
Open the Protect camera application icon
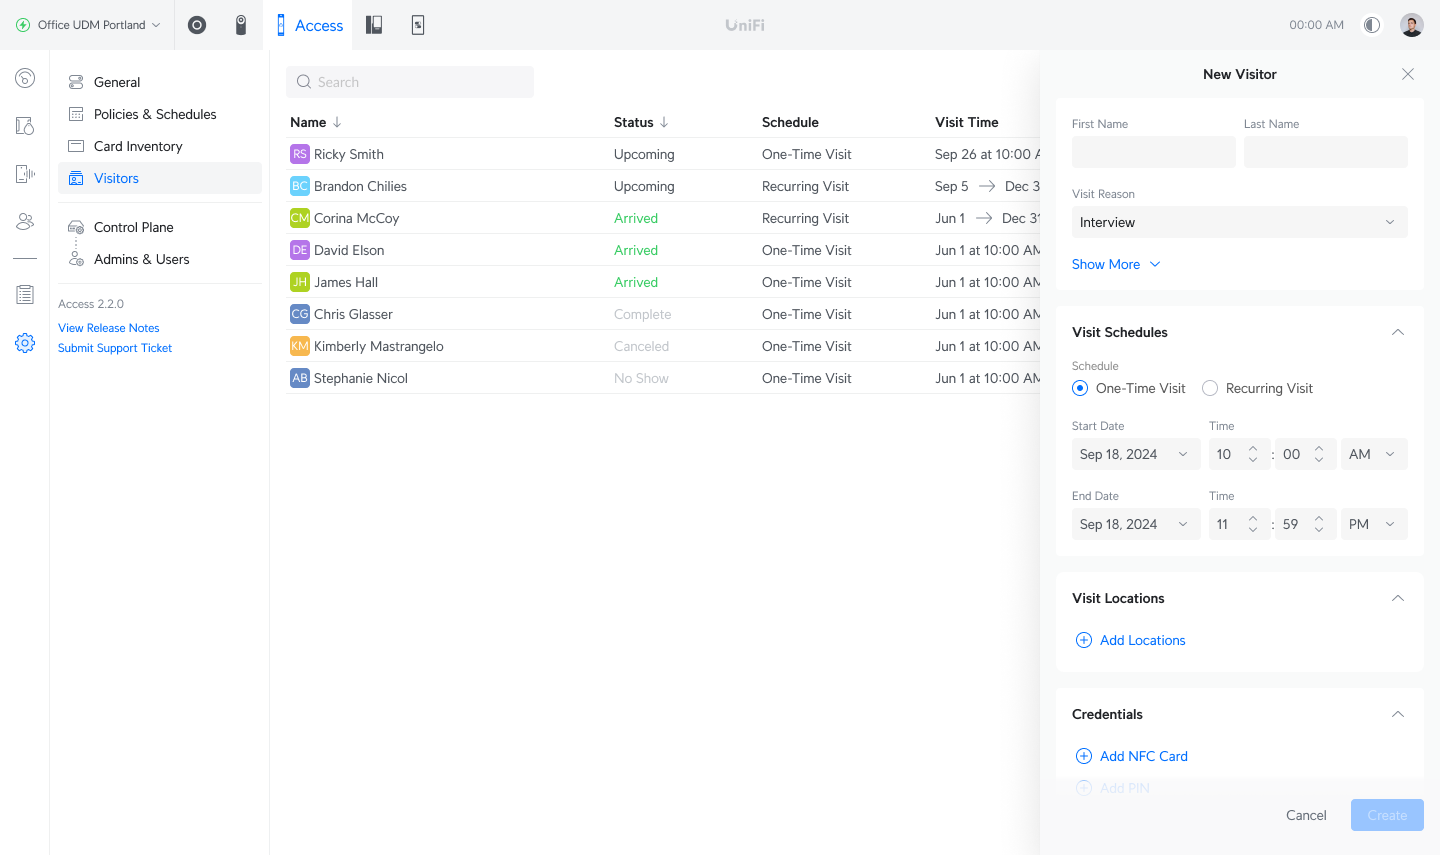241,25
